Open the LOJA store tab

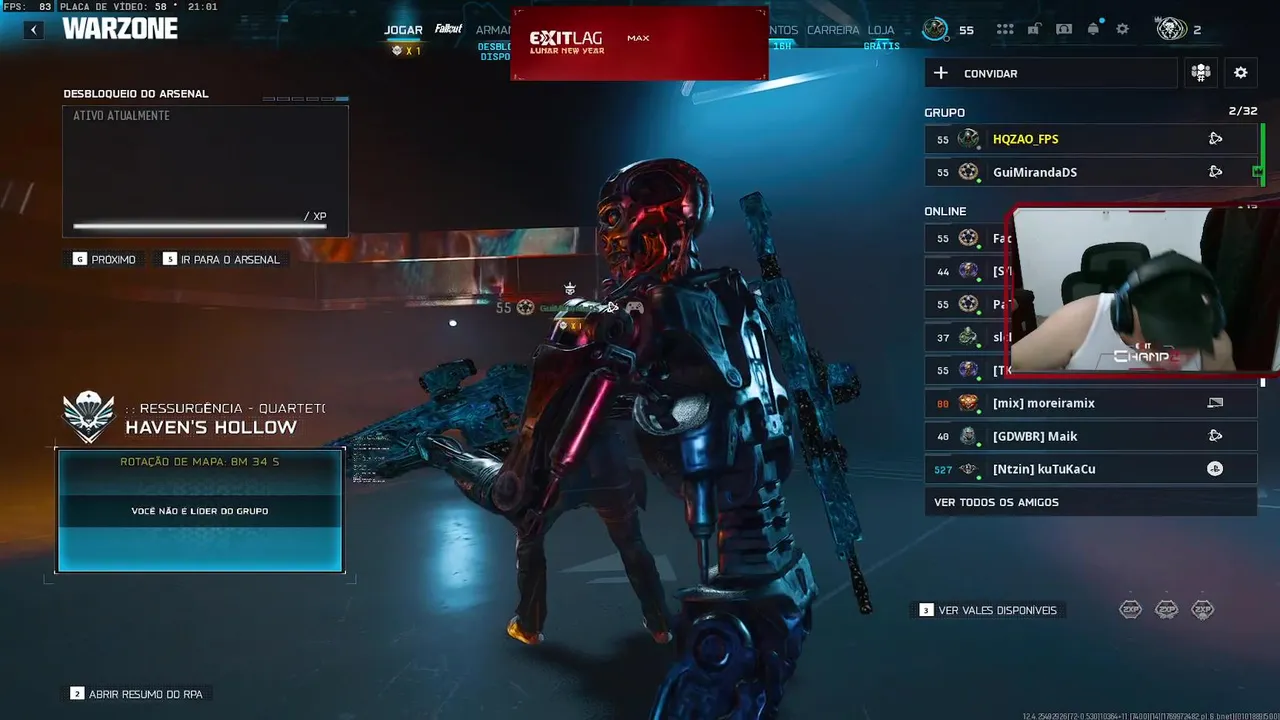point(881,30)
